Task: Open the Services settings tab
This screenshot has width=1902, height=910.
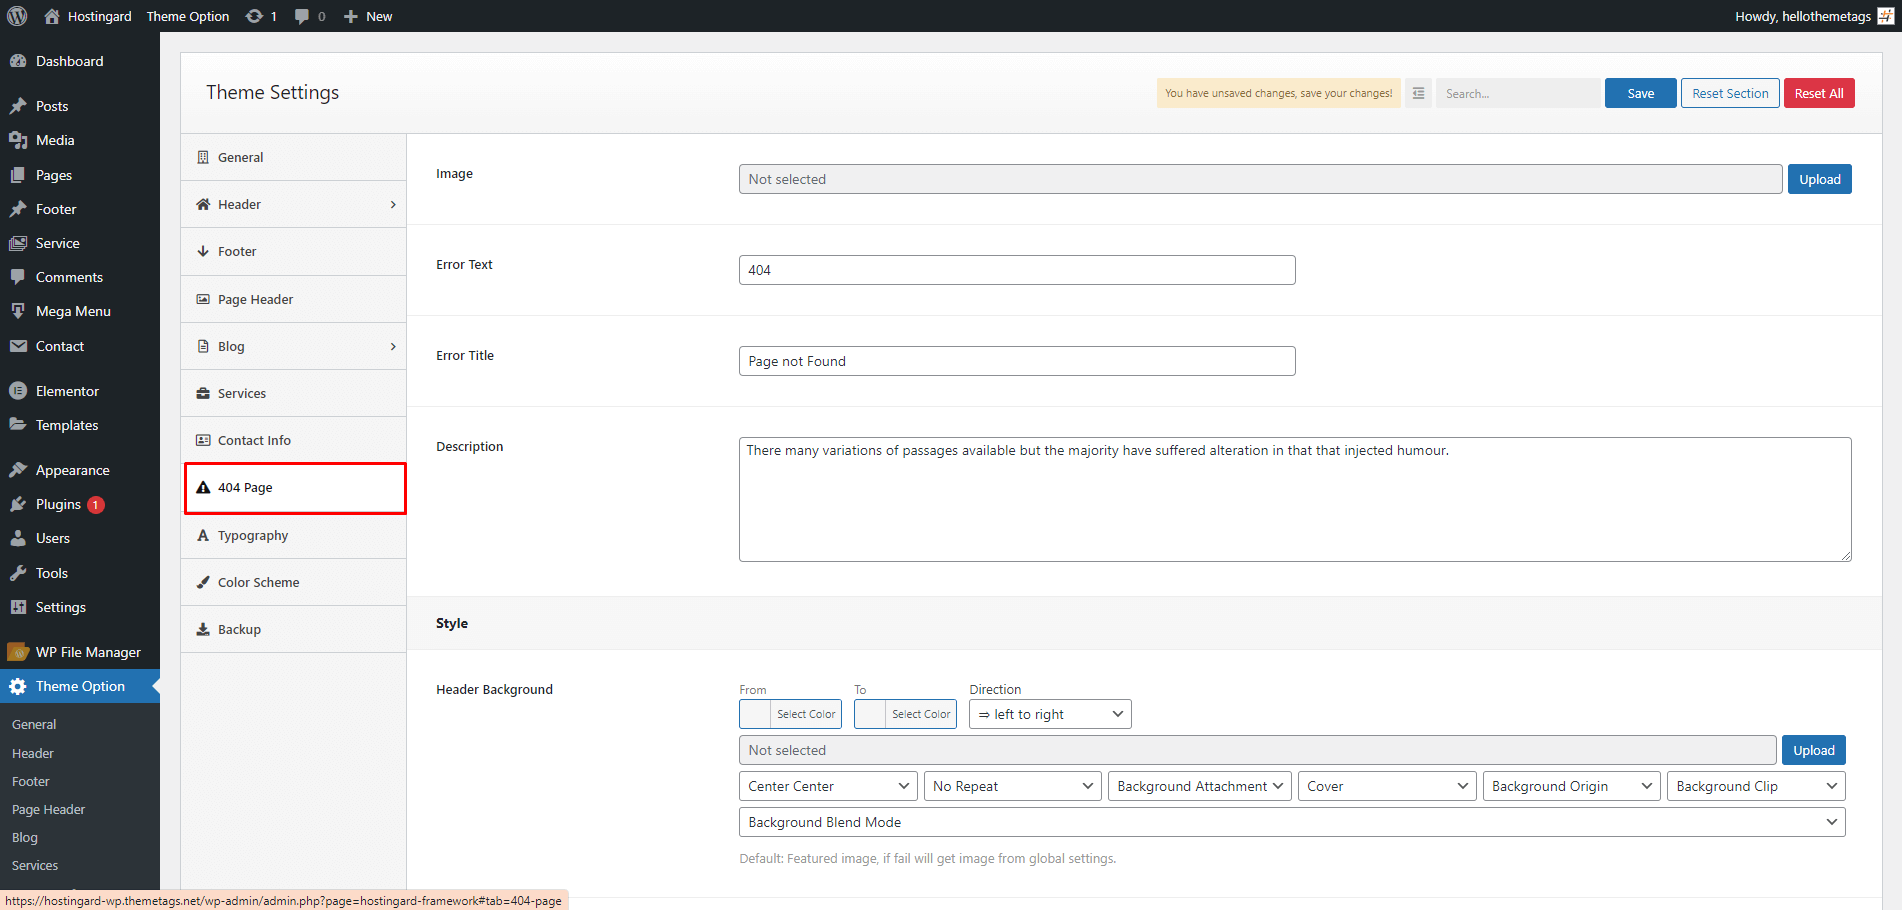Action: point(293,393)
